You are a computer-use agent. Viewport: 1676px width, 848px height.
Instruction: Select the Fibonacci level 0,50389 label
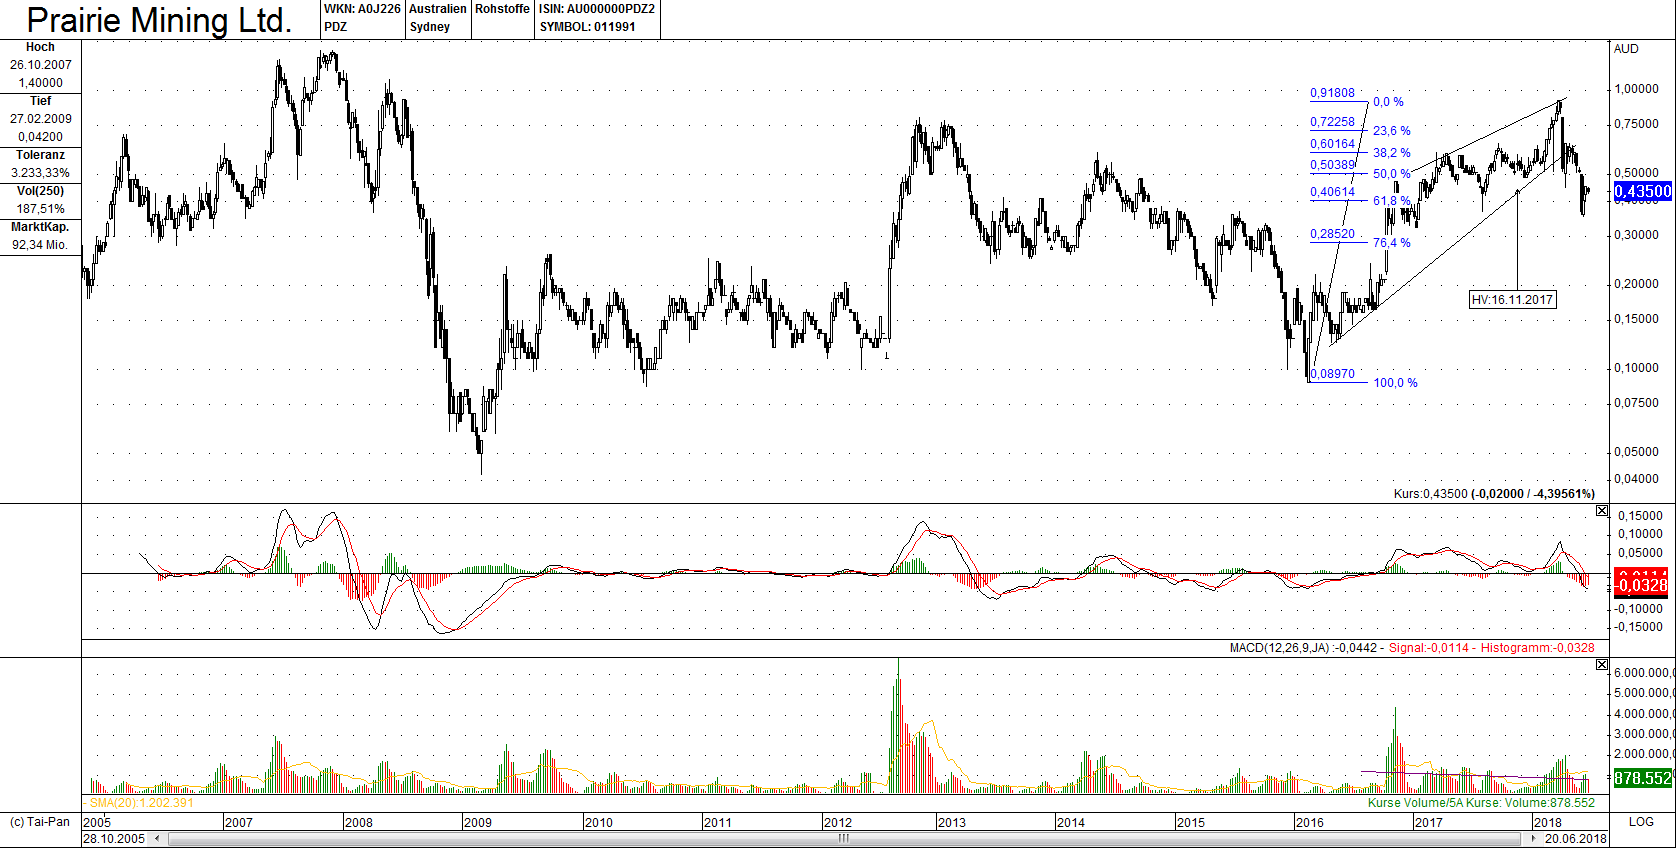tap(1332, 165)
